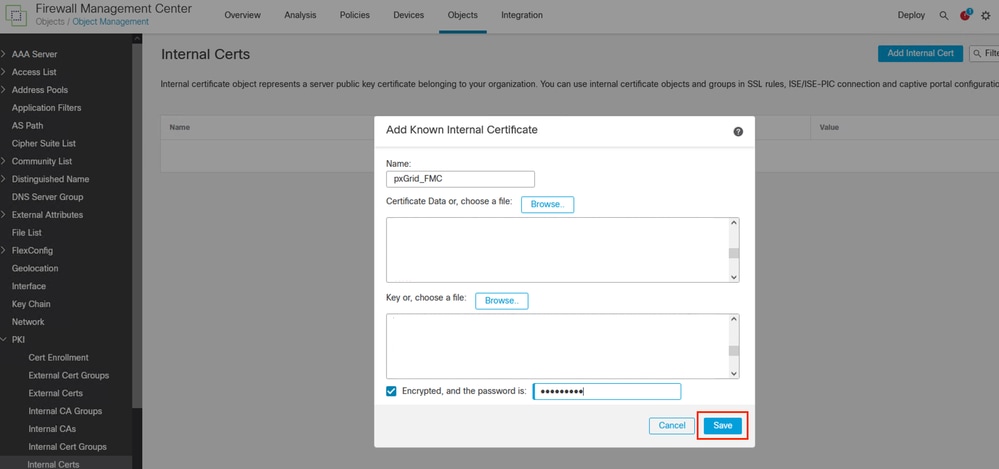Open the settings gear icon

(986, 15)
